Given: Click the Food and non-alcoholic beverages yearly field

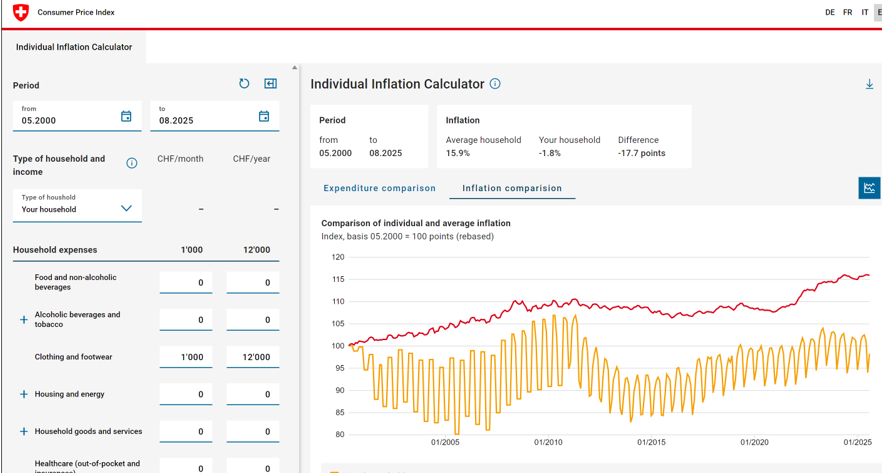Looking at the screenshot, I should point(252,283).
